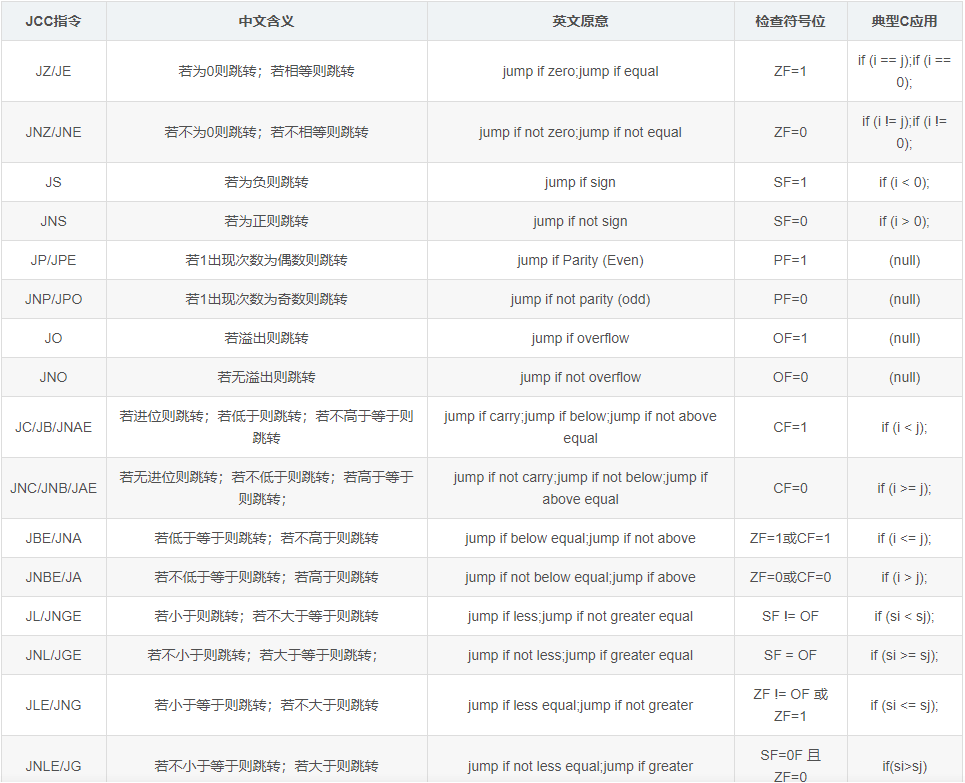Viewport: 965px width, 783px height.
Task: Click 'jump if zero;jump if equal' text
Action: coord(580,71)
